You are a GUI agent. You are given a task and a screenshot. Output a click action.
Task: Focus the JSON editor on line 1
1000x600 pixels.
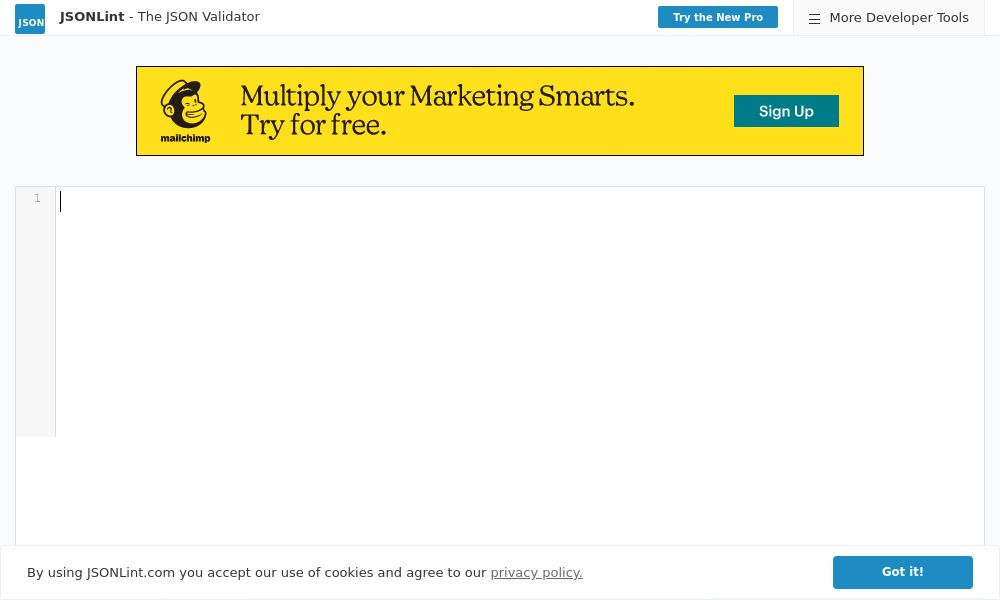(400, 200)
